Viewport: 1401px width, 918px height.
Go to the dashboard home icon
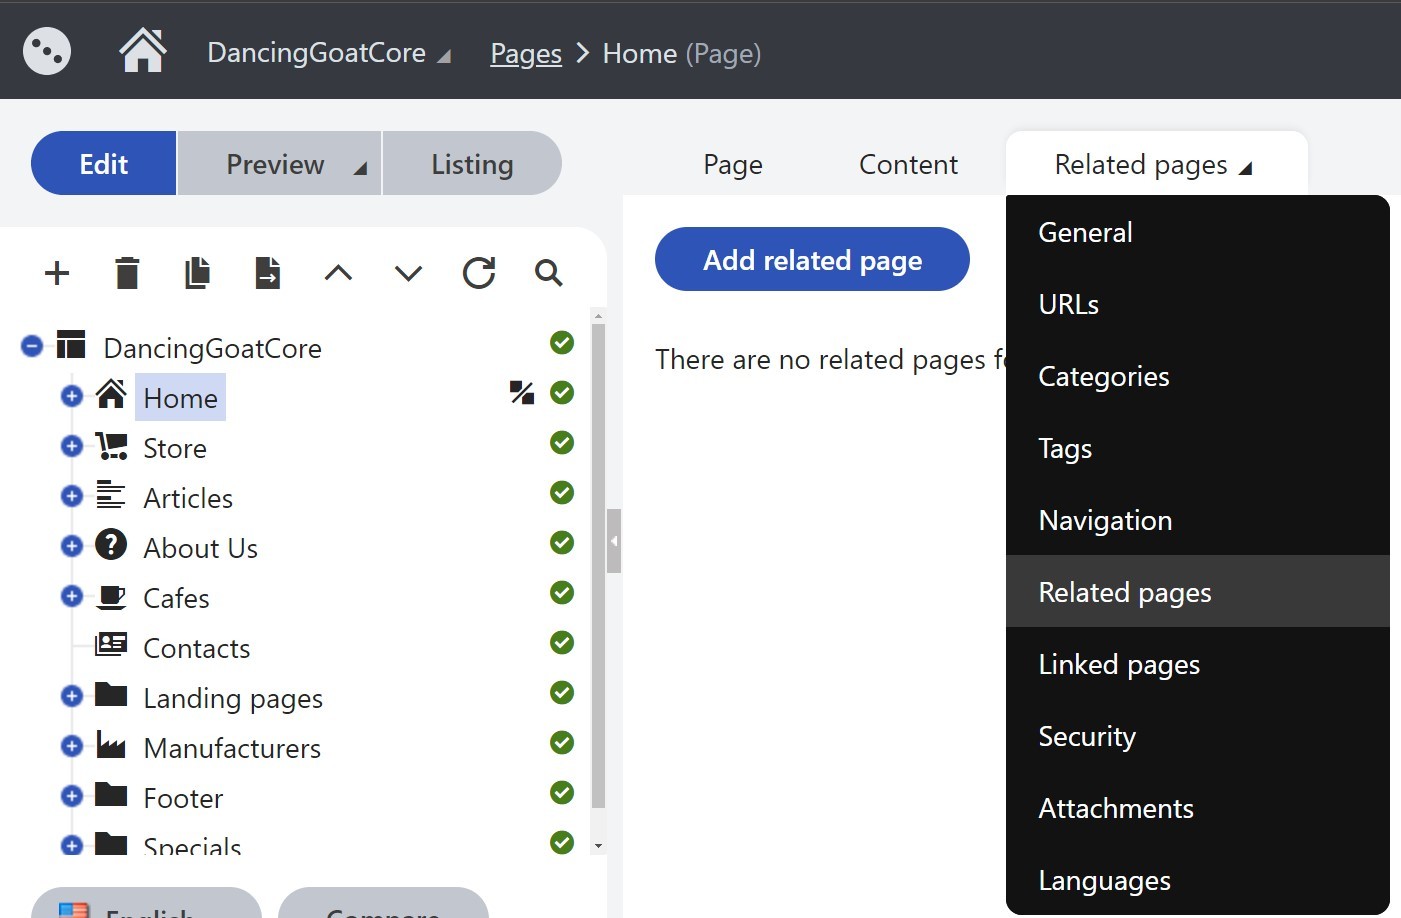[143, 51]
